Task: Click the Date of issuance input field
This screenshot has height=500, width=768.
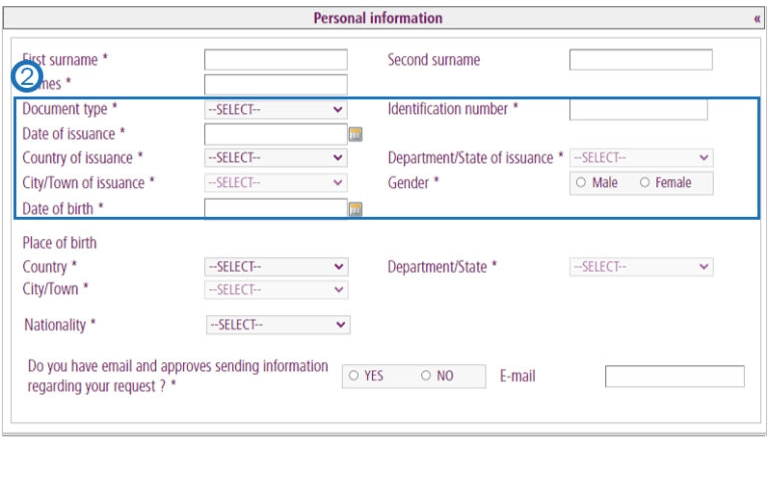Action: [x=276, y=134]
